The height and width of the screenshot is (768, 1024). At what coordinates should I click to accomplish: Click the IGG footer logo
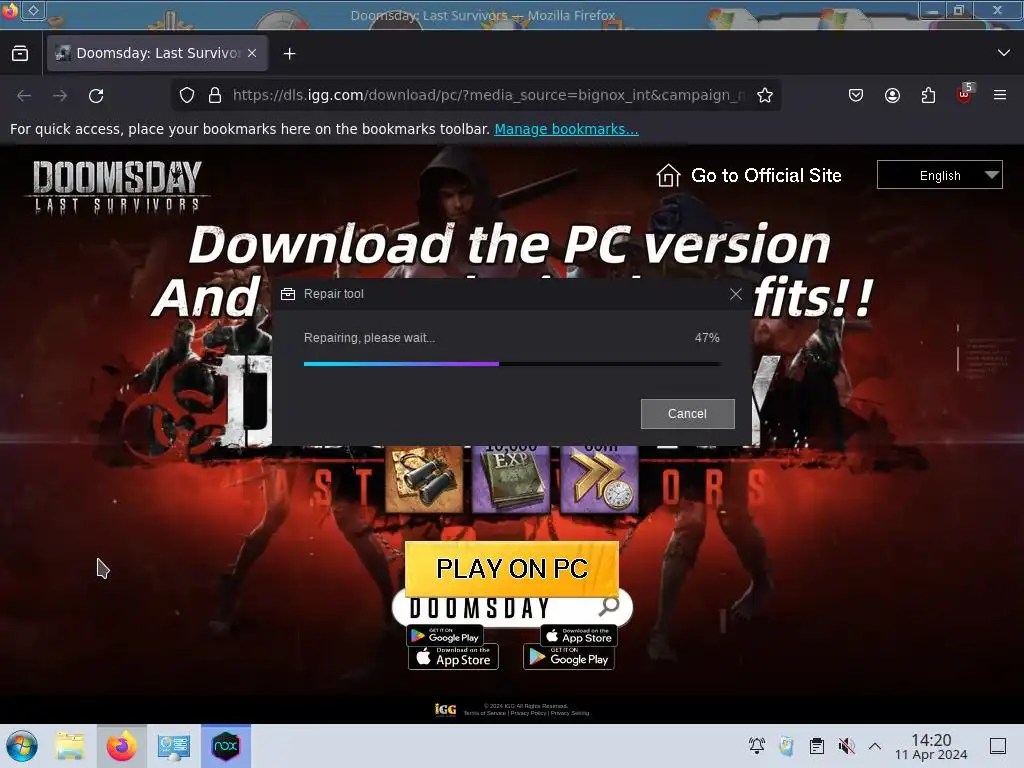445,709
